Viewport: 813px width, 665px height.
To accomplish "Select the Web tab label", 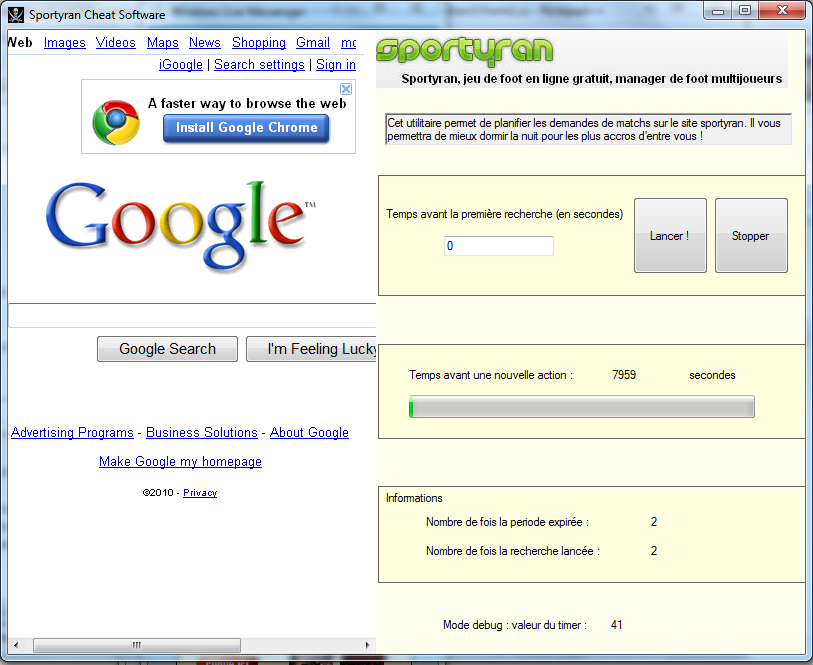I will point(20,43).
